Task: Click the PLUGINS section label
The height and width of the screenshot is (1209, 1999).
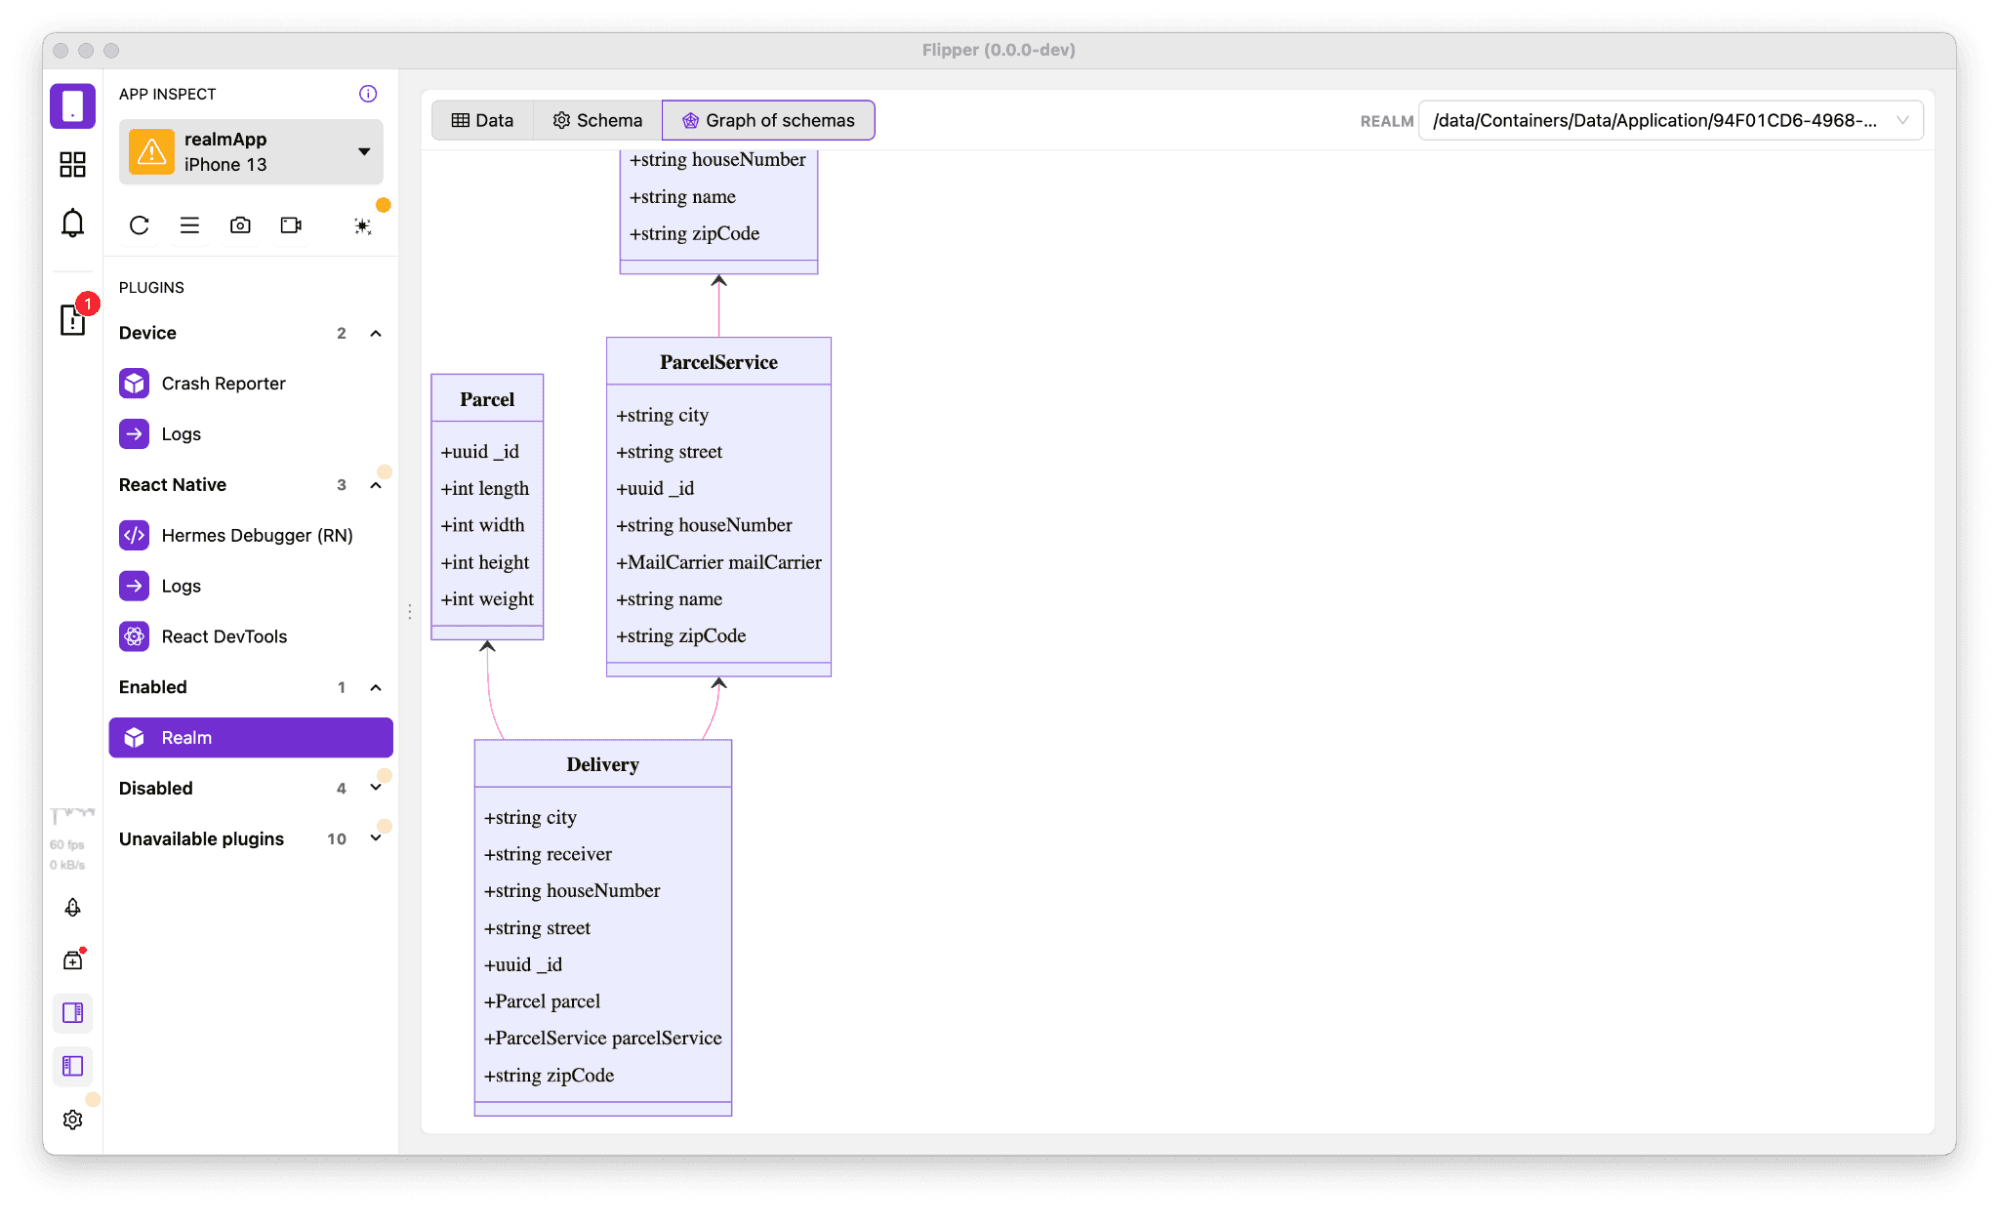Action: [151, 287]
